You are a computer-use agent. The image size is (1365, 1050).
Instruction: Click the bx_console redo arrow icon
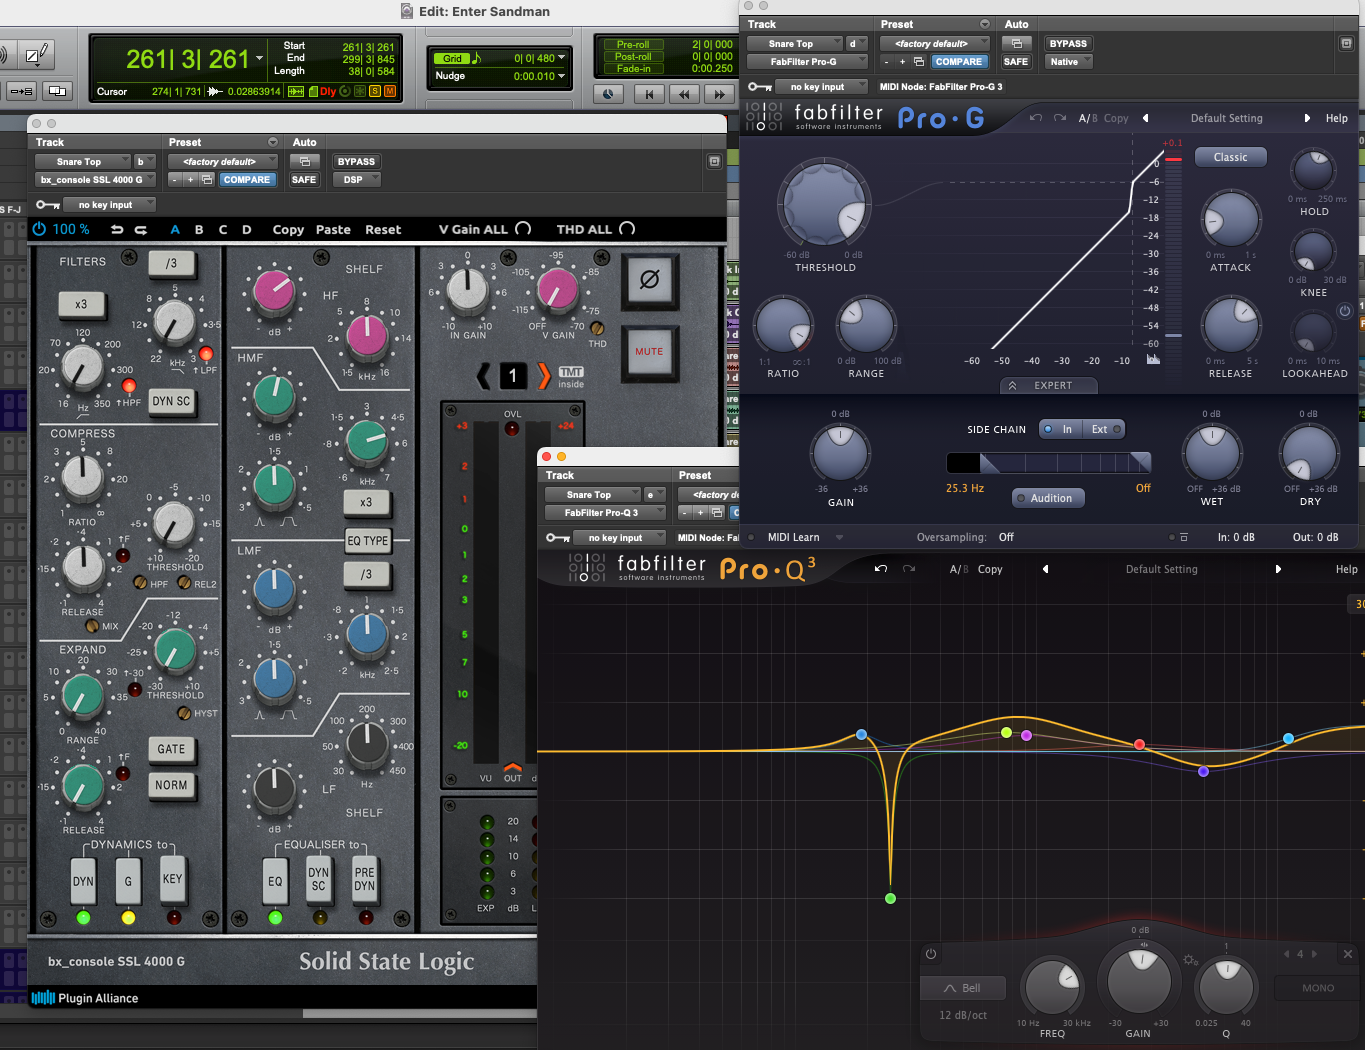pyautogui.click(x=141, y=229)
